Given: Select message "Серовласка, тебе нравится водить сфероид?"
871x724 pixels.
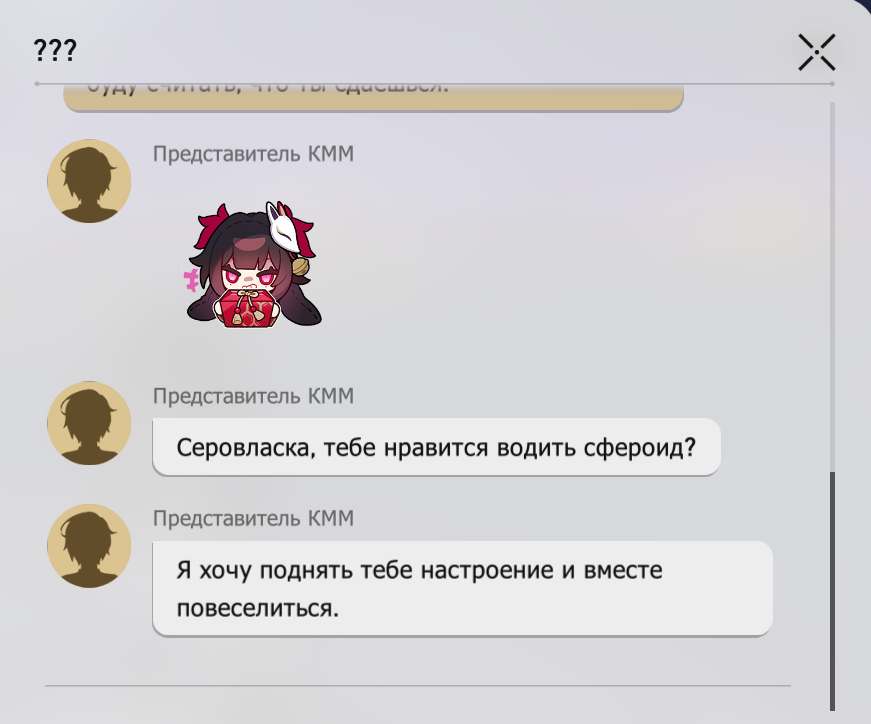Looking at the screenshot, I should click(x=437, y=447).
